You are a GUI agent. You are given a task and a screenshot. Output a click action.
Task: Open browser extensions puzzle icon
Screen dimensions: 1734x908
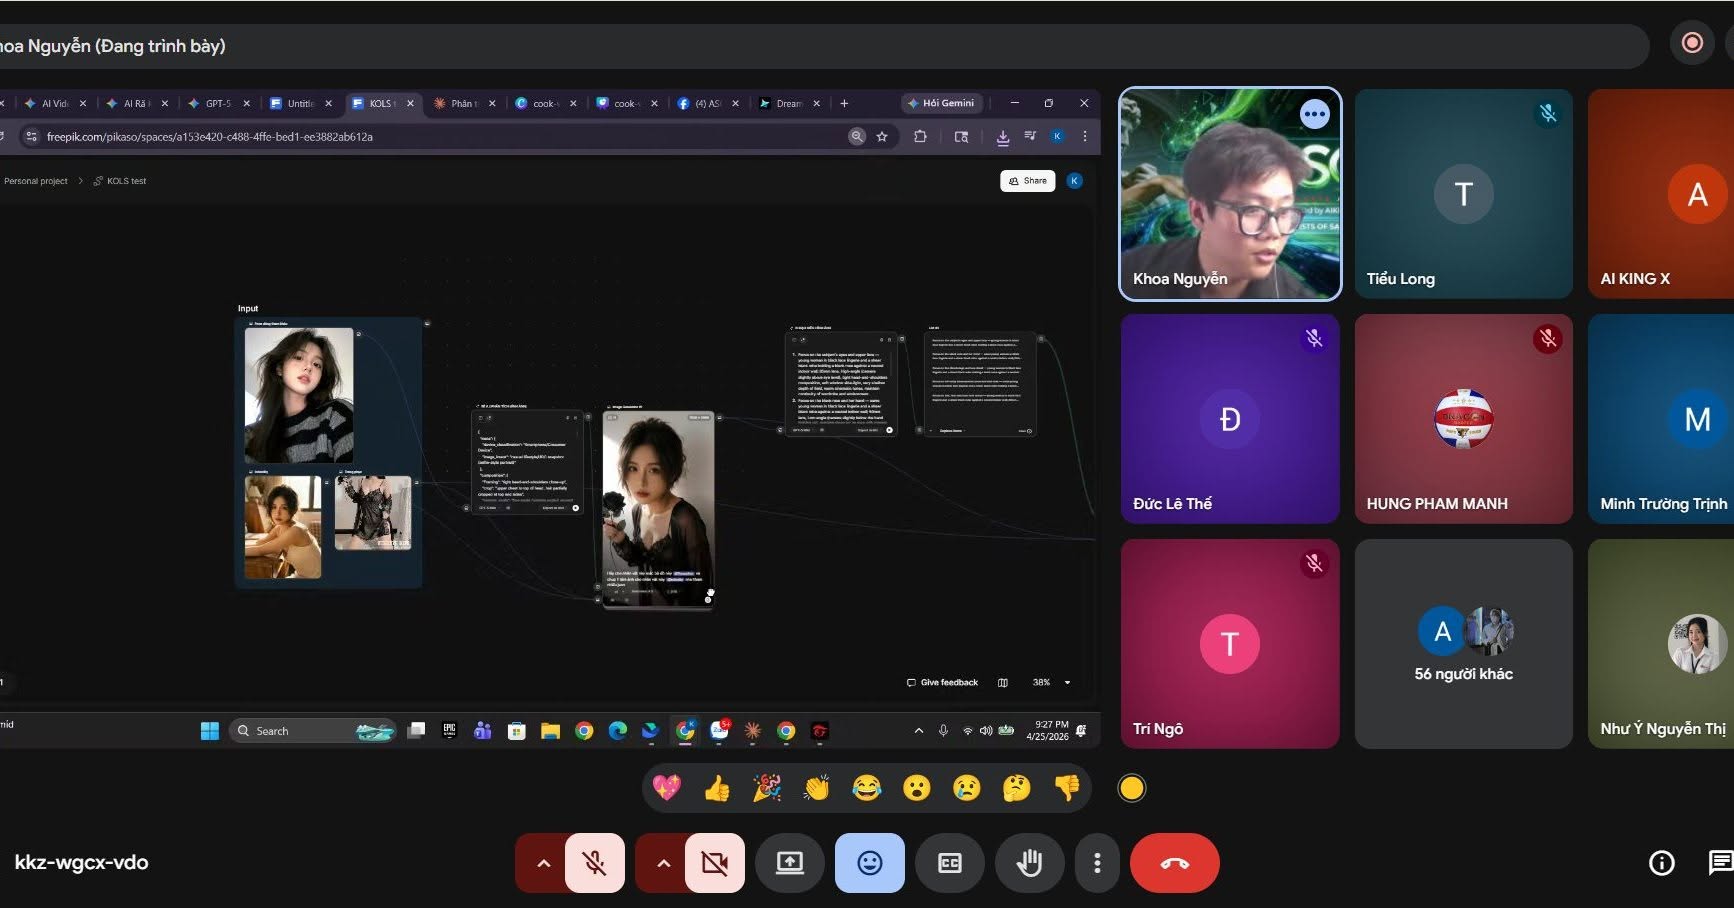(920, 137)
